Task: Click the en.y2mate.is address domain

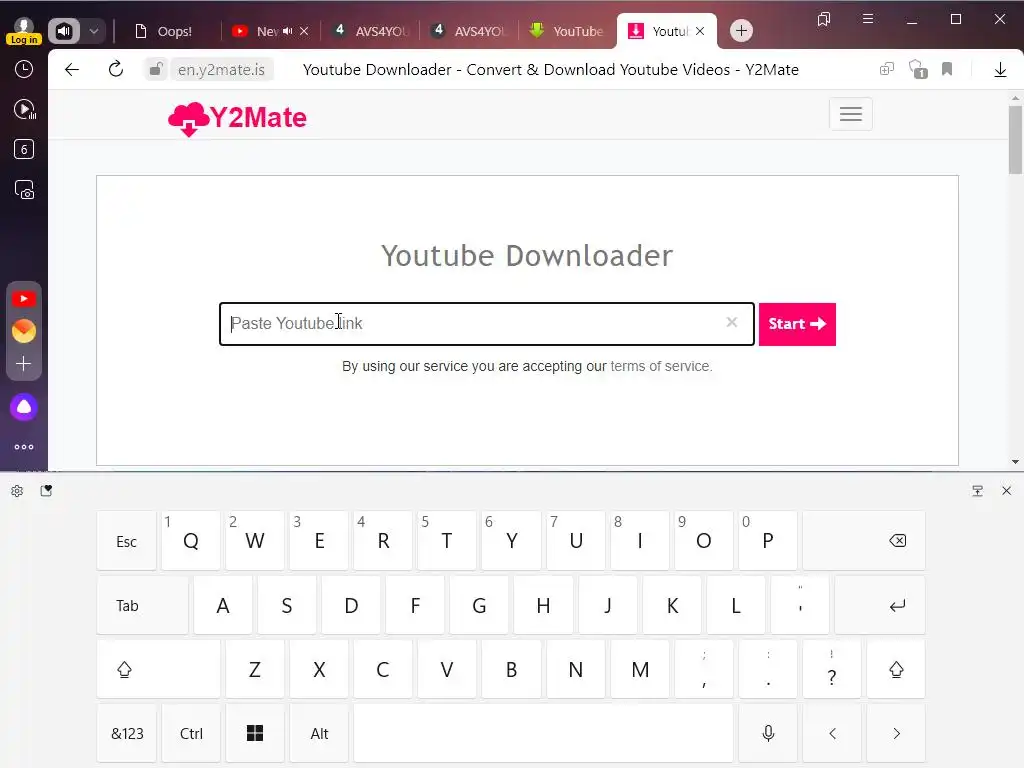Action: pos(221,70)
